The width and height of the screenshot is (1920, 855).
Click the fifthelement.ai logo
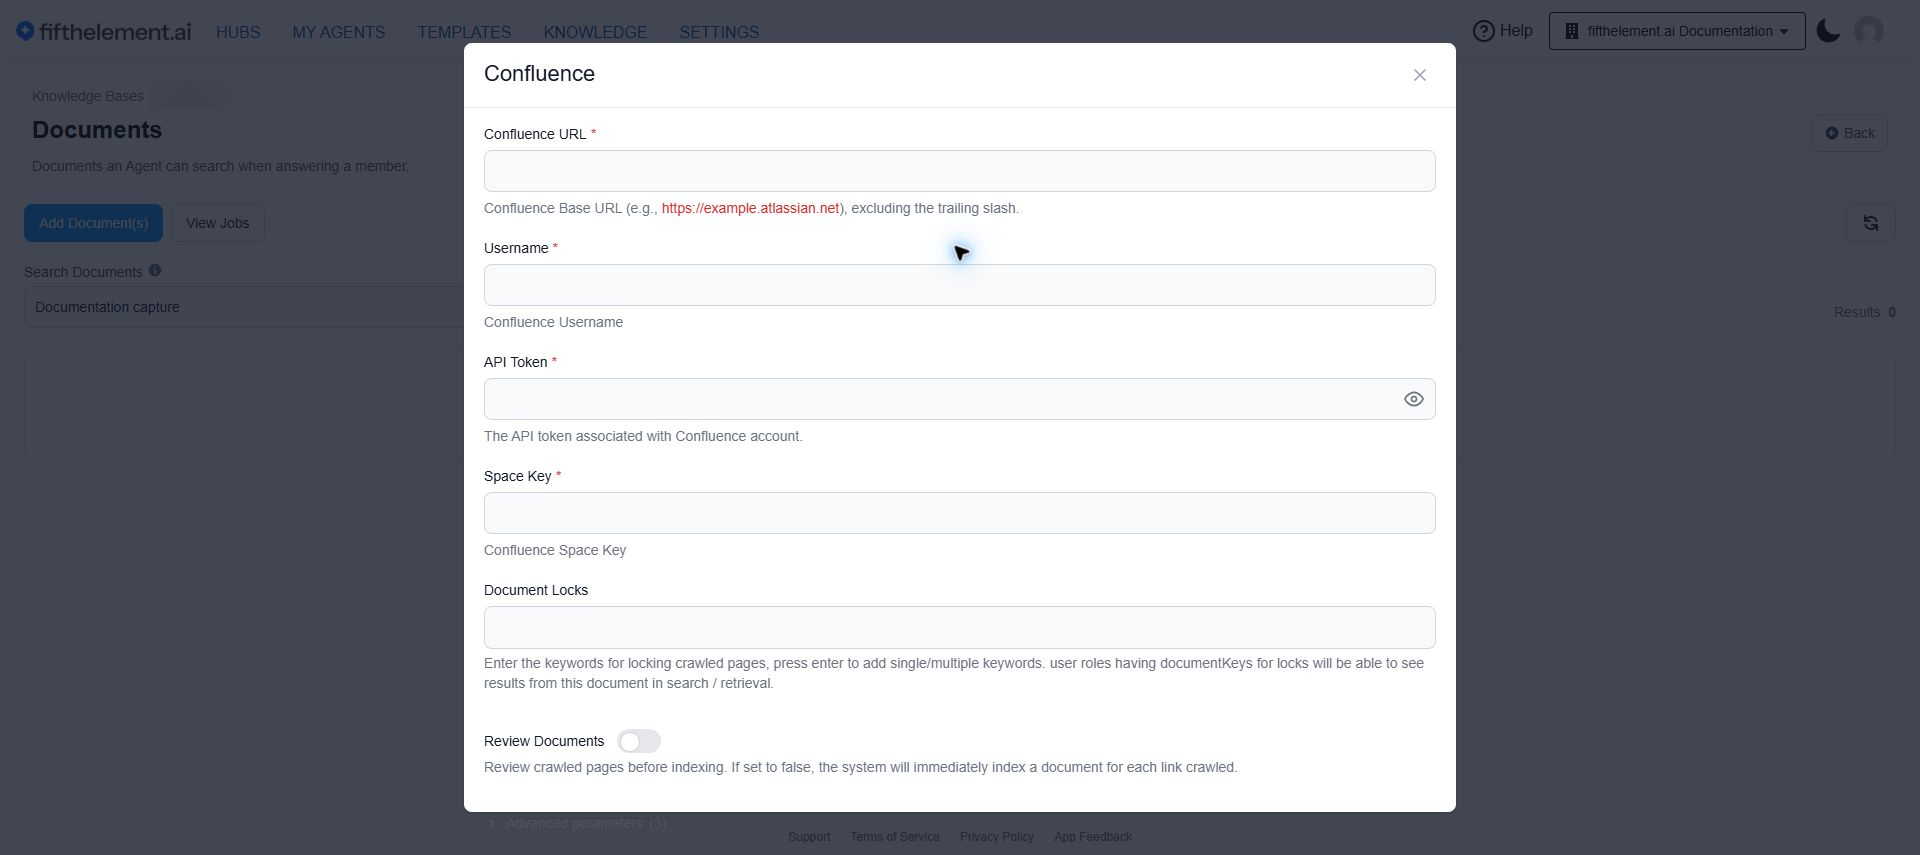[x=104, y=31]
